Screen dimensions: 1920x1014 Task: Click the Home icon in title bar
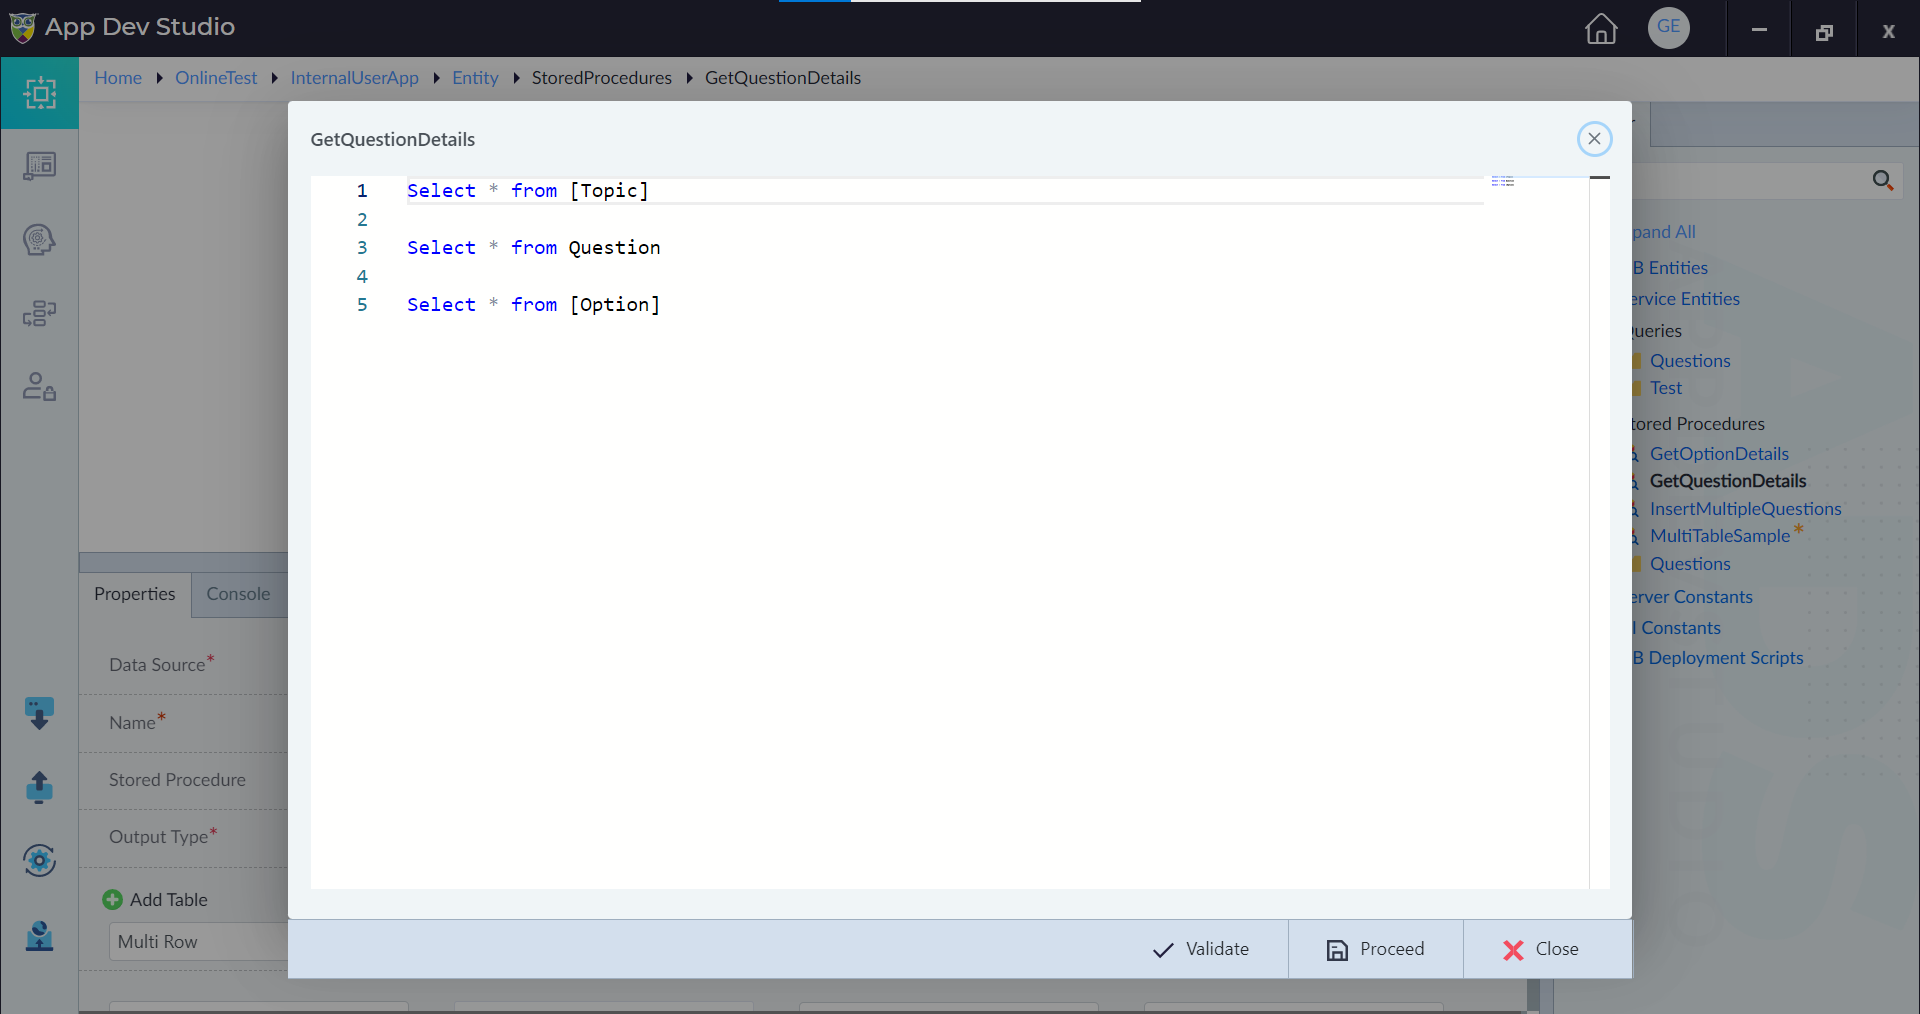point(1601,28)
